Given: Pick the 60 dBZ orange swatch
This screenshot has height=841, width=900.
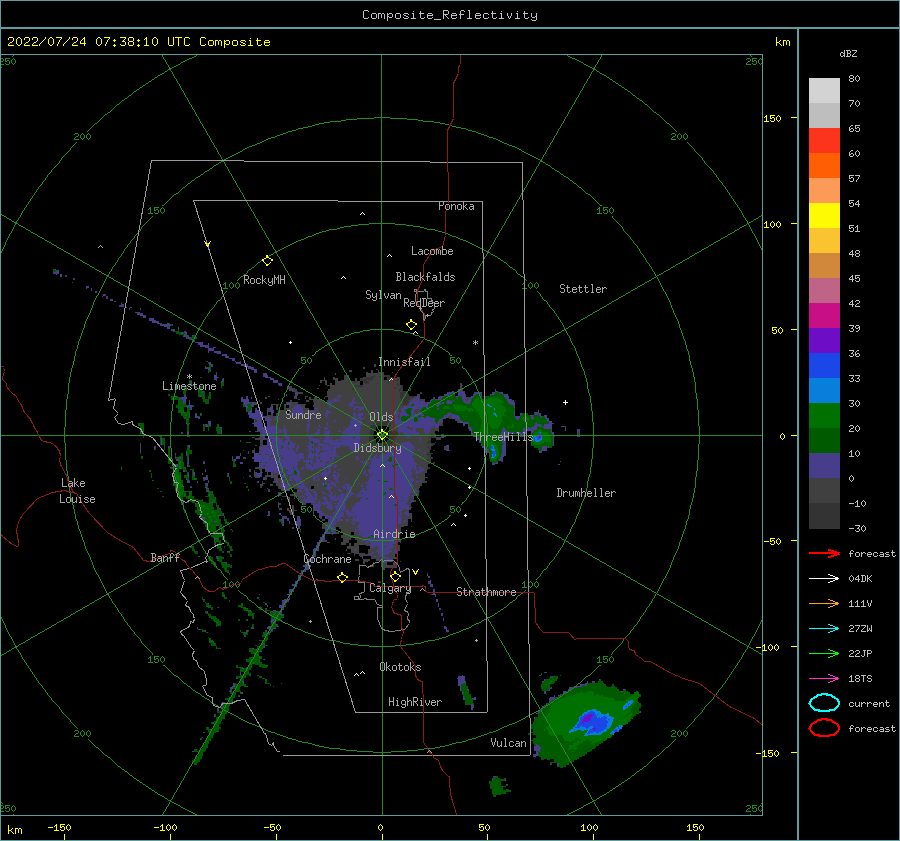Looking at the screenshot, I should click(x=824, y=165).
